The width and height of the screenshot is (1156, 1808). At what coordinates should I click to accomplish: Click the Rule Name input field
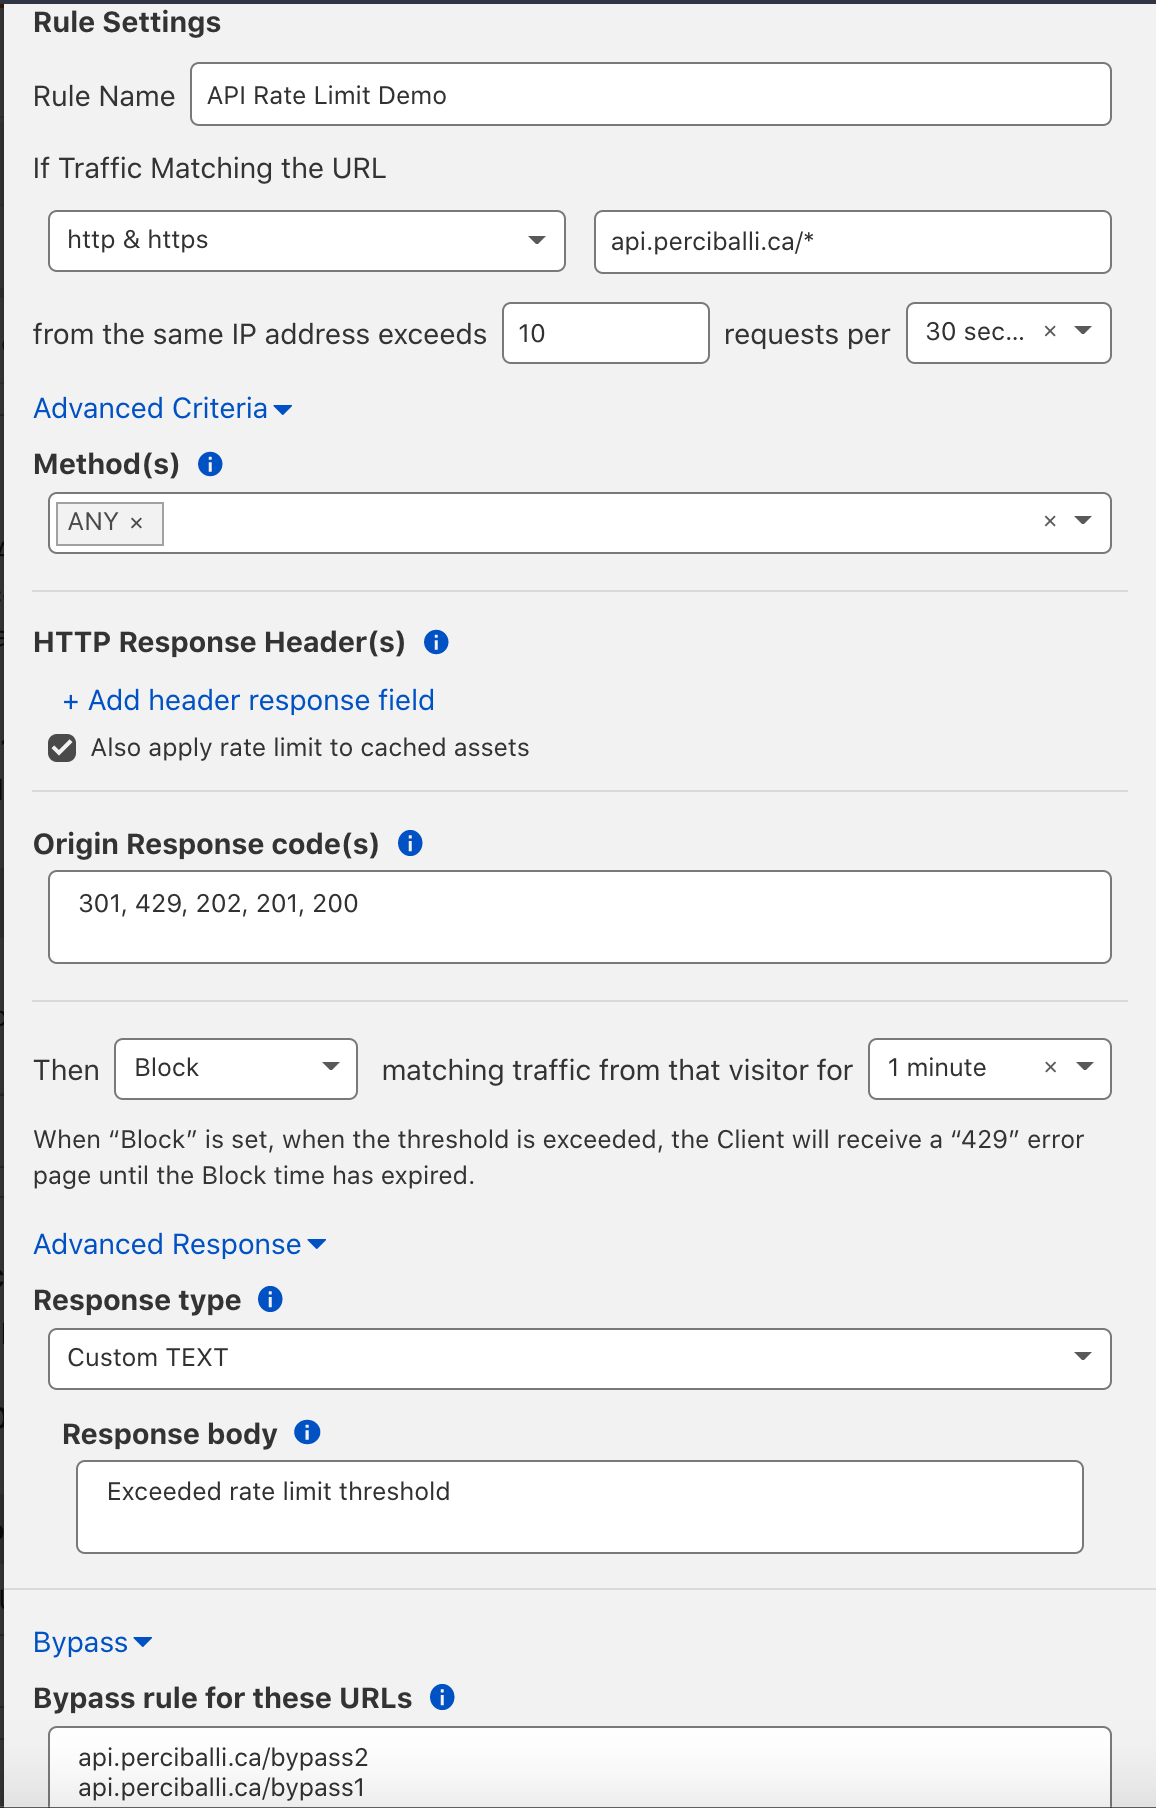pyautogui.click(x=650, y=95)
